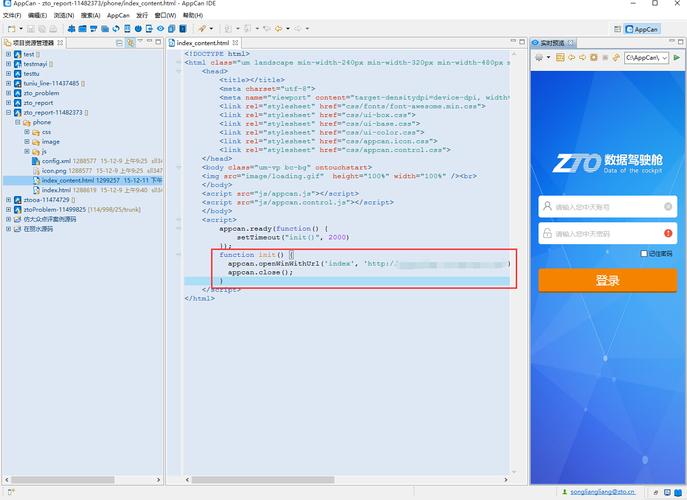
Task: Expand the testmayi project node
Action: 8,64
